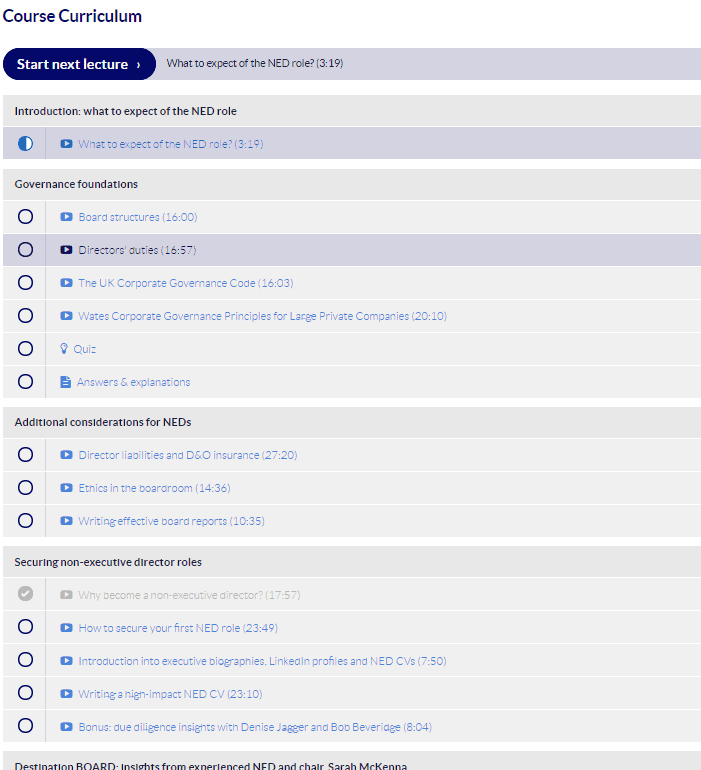The height and width of the screenshot is (770, 701).
Task: Click video icon beside Bonus: due diligence insights
Action: (x=66, y=726)
